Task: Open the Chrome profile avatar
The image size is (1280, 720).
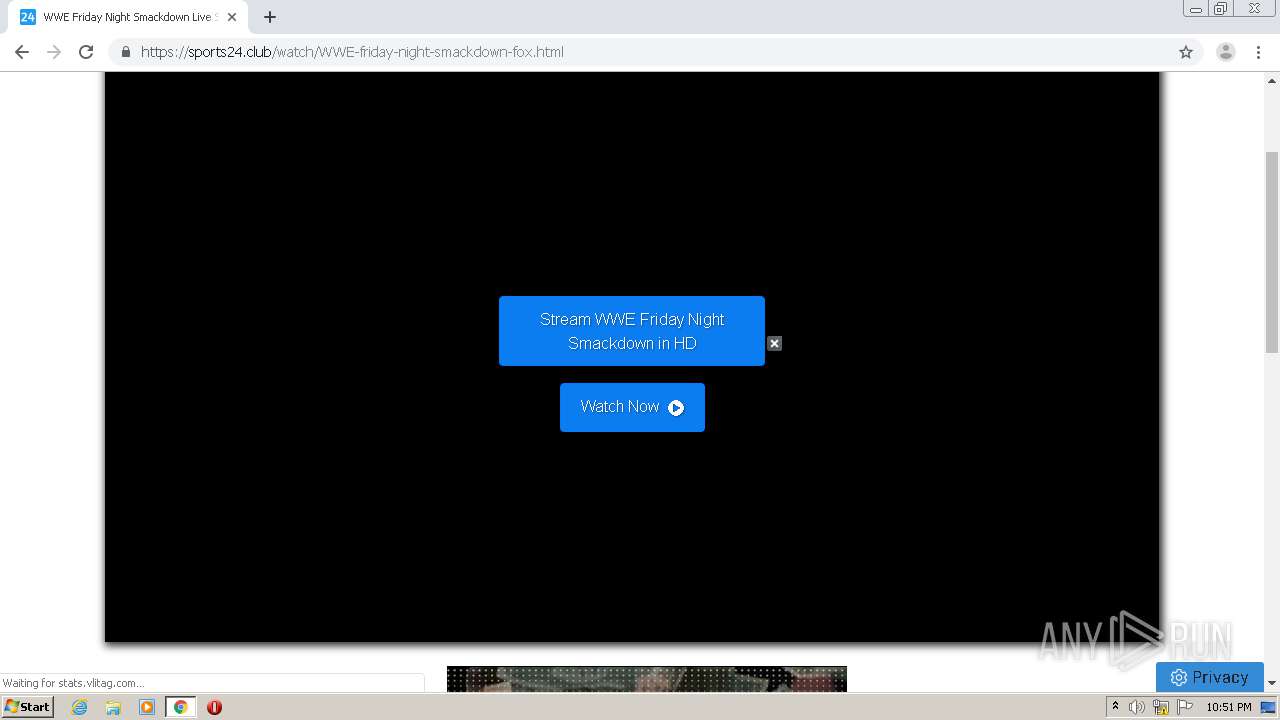Action: (1226, 52)
